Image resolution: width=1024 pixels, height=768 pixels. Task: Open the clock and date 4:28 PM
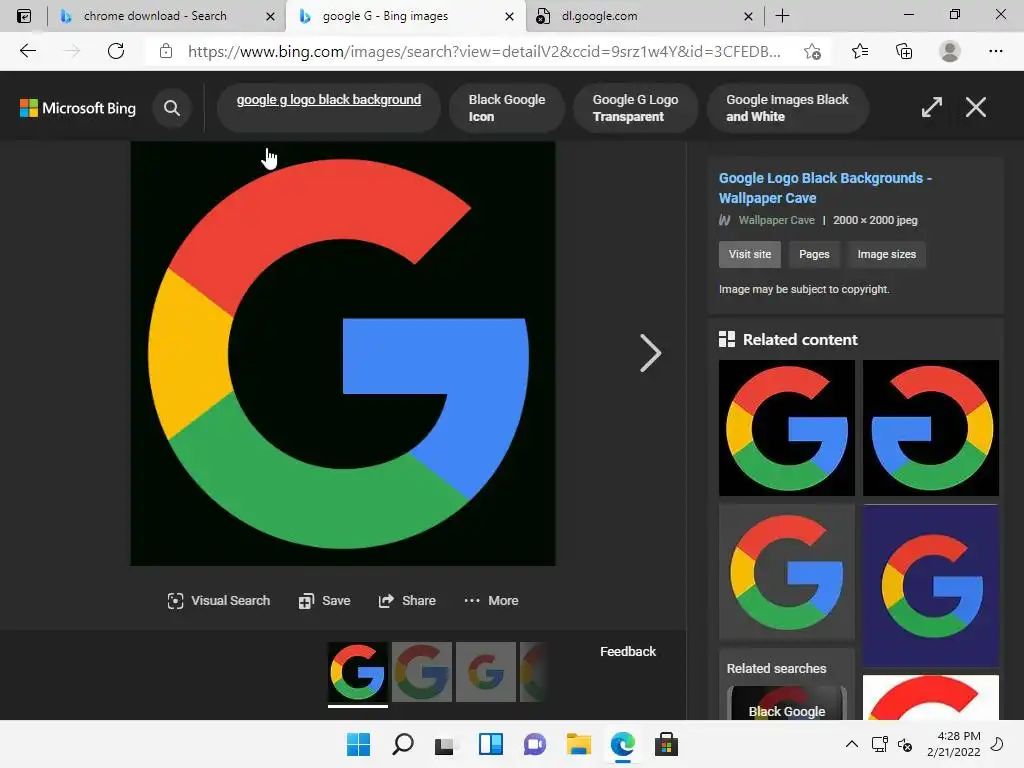[954, 744]
